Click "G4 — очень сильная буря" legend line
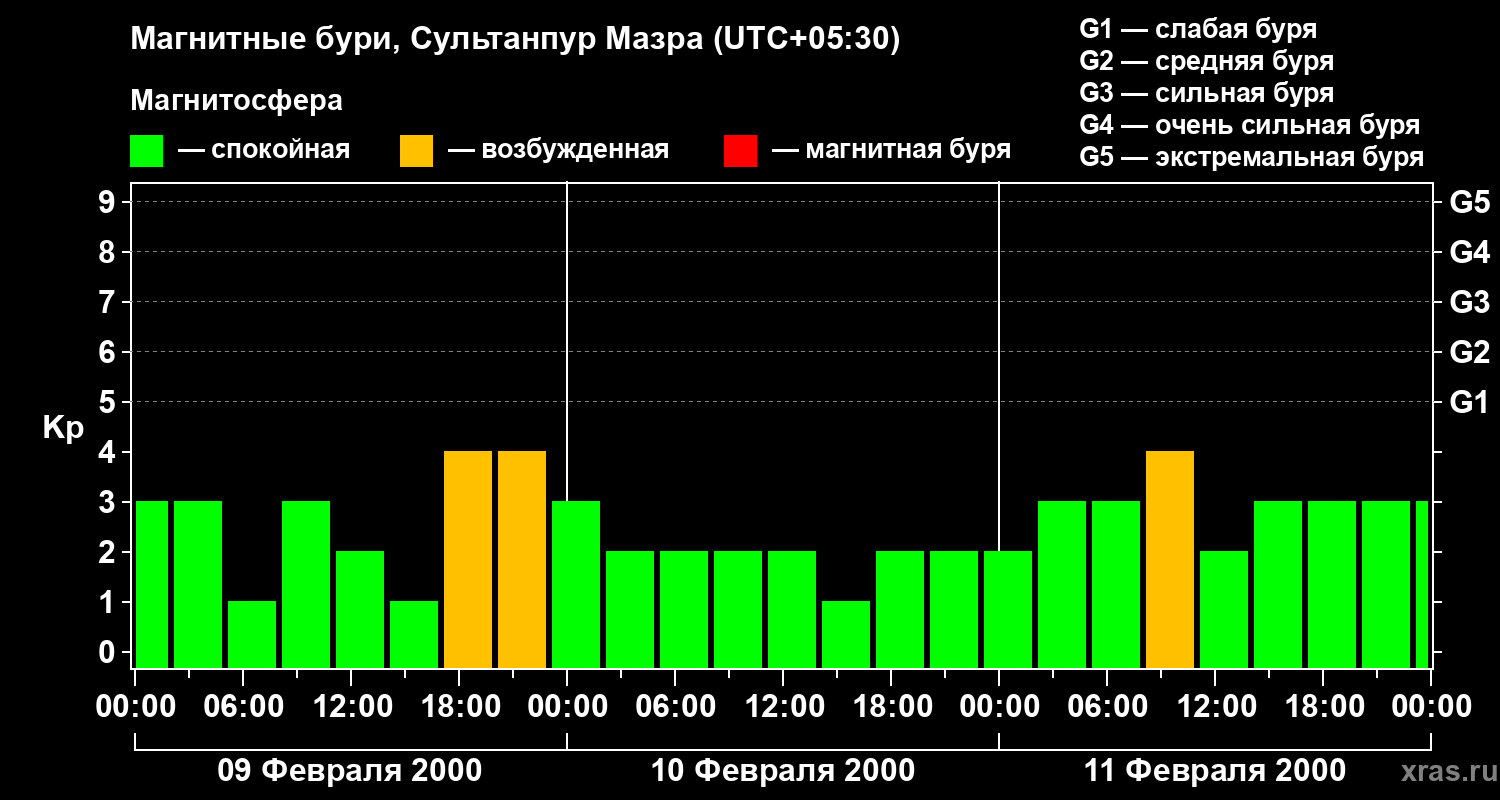Image resolution: width=1500 pixels, height=800 pixels. (1250, 125)
